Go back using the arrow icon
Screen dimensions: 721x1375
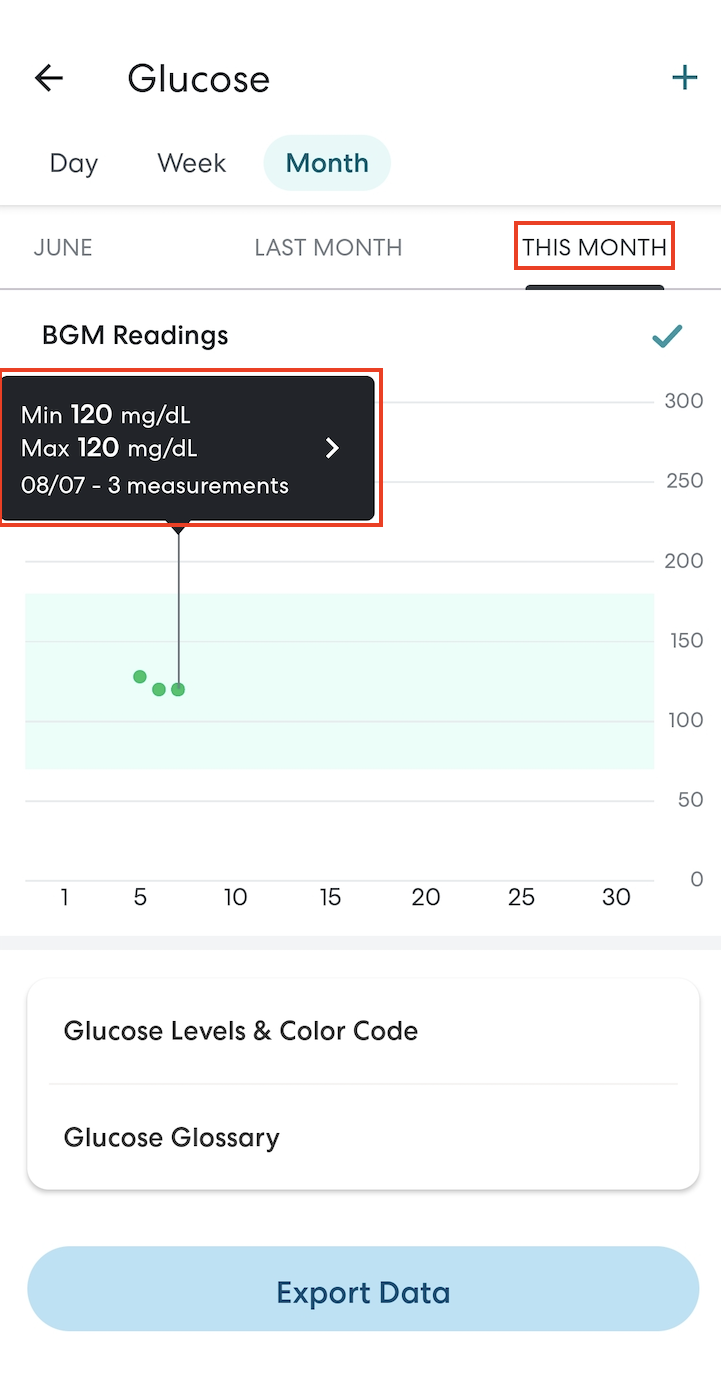point(48,79)
